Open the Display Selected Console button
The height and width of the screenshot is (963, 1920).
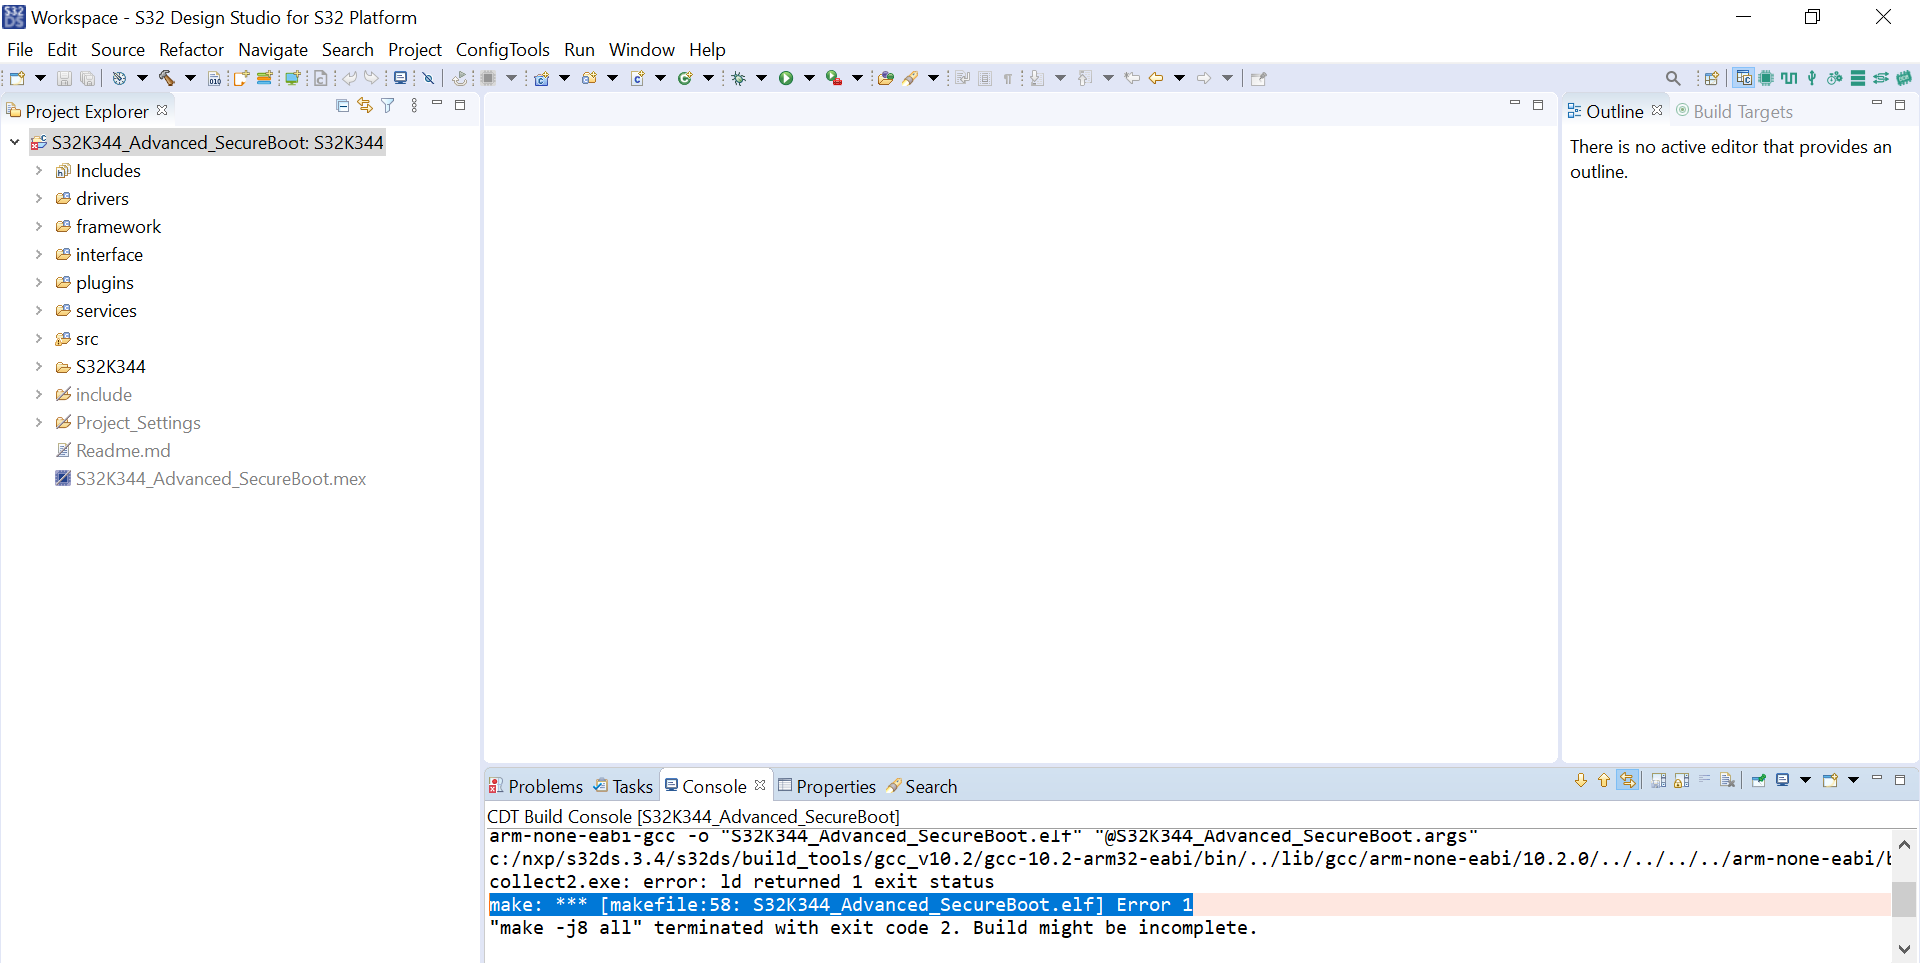click(x=1785, y=780)
